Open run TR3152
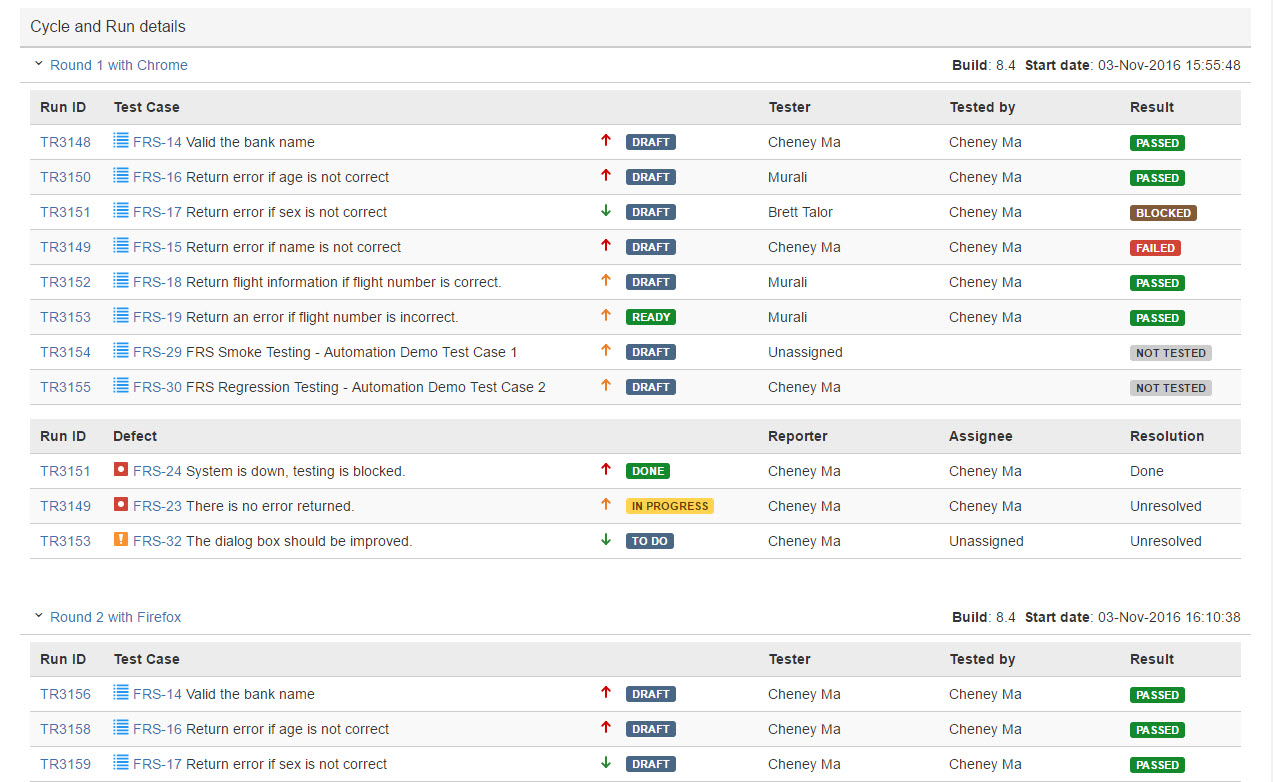 coord(65,282)
